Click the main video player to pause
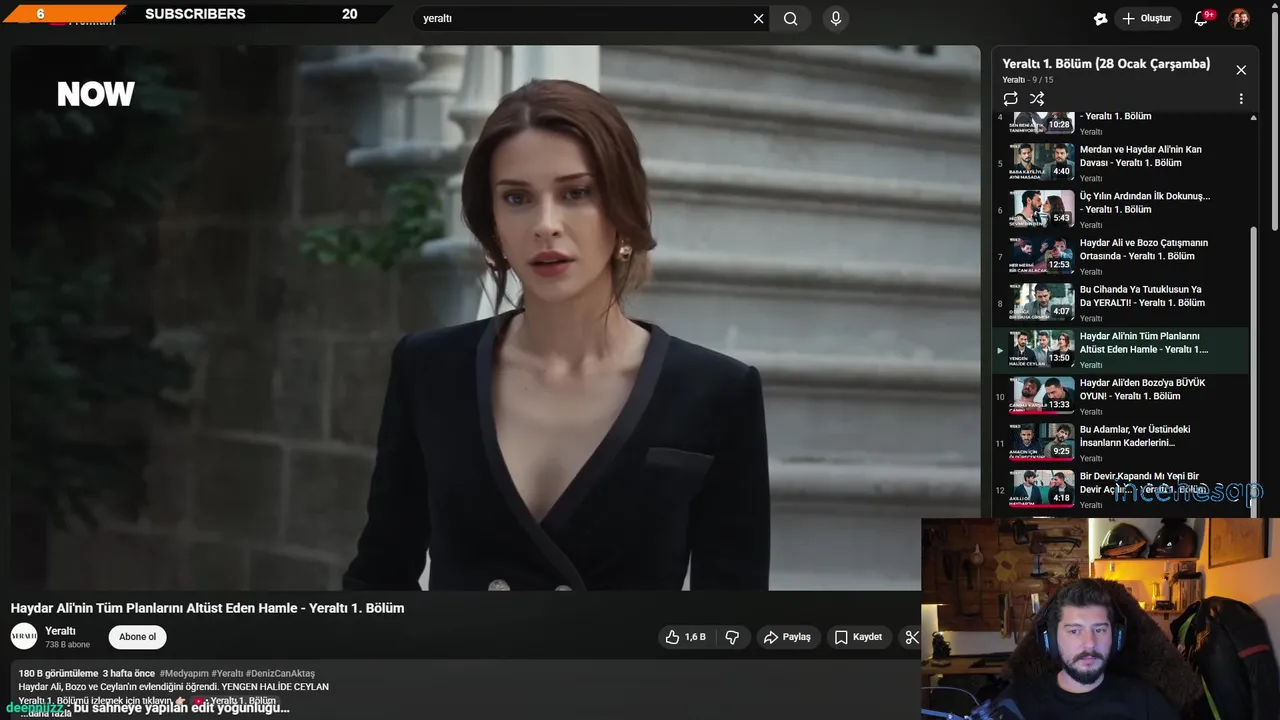The image size is (1280, 720). [495, 318]
